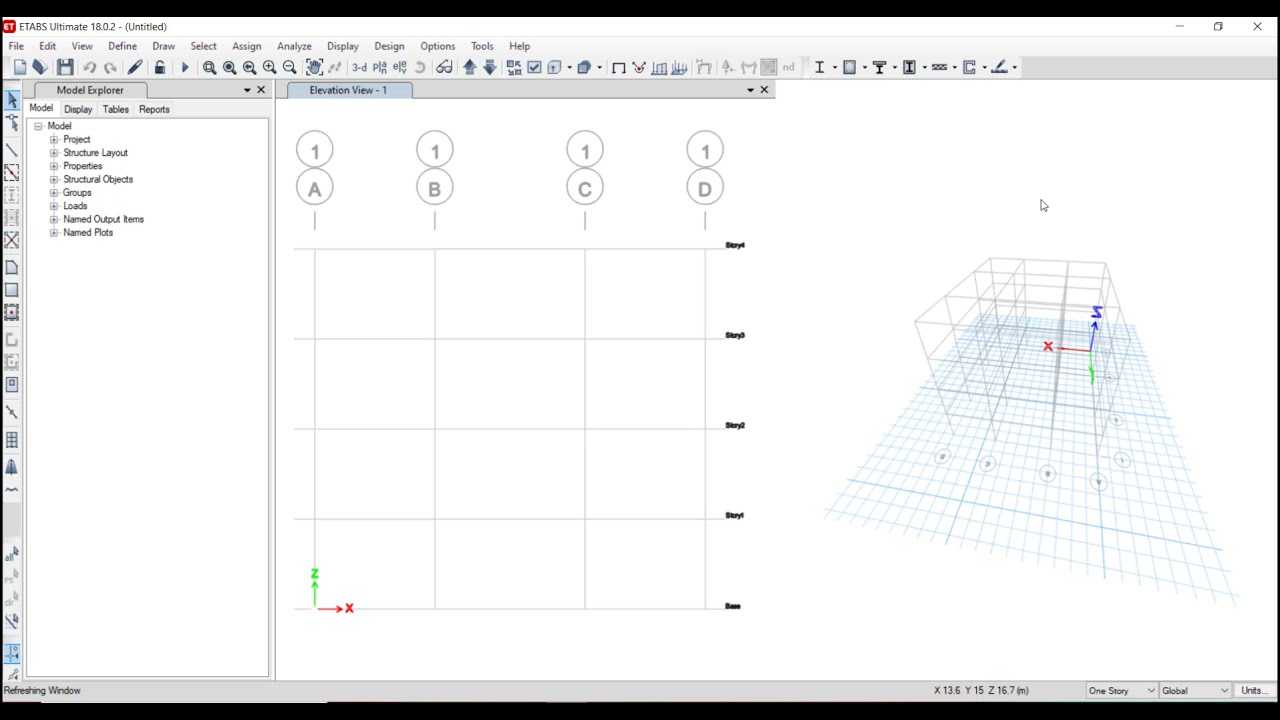Screen dimensions: 1280x720
Task: Click the Zoom In plus magnifier
Action: [269, 67]
